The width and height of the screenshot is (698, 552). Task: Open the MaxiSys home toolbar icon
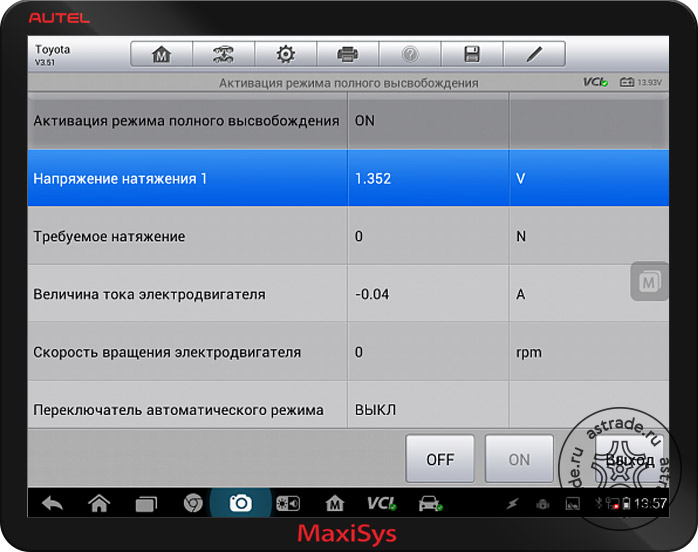162,54
